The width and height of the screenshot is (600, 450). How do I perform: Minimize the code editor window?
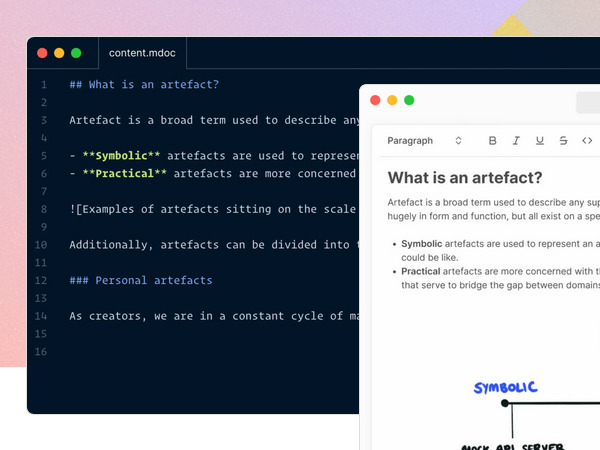pyautogui.click(x=59, y=53)
